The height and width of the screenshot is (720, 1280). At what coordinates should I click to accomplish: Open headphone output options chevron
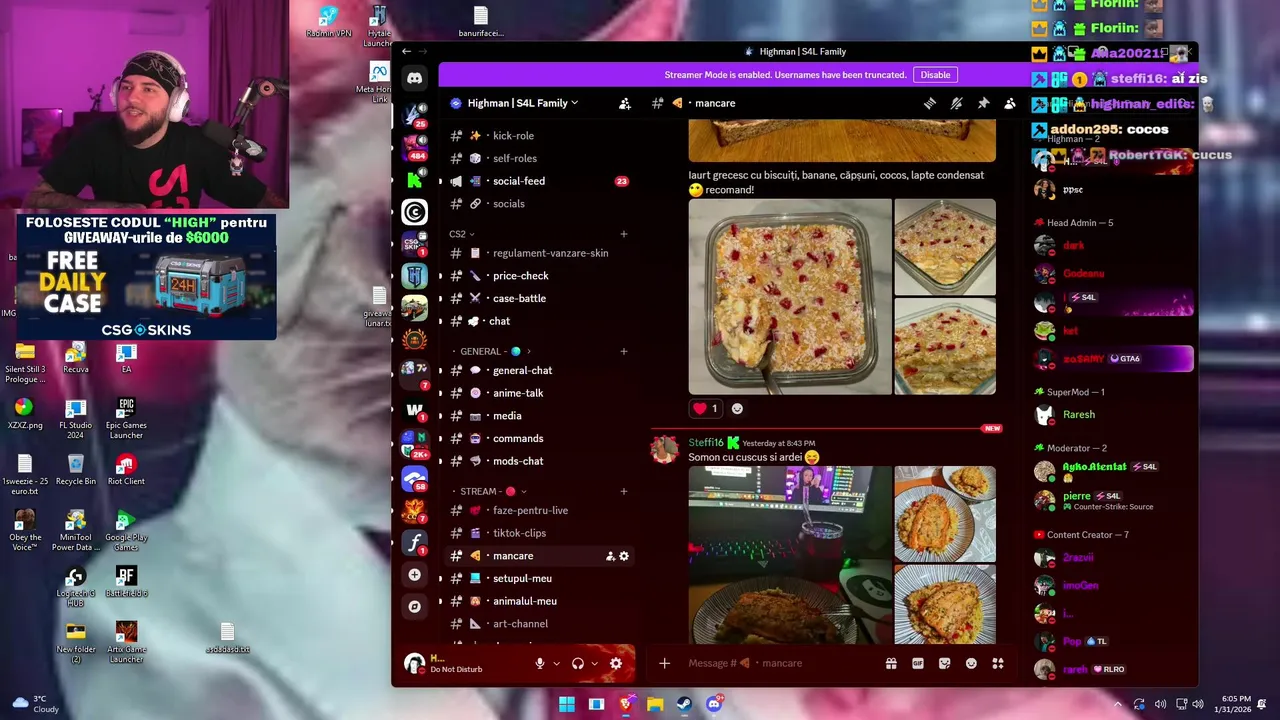click(x=595, y=663)
